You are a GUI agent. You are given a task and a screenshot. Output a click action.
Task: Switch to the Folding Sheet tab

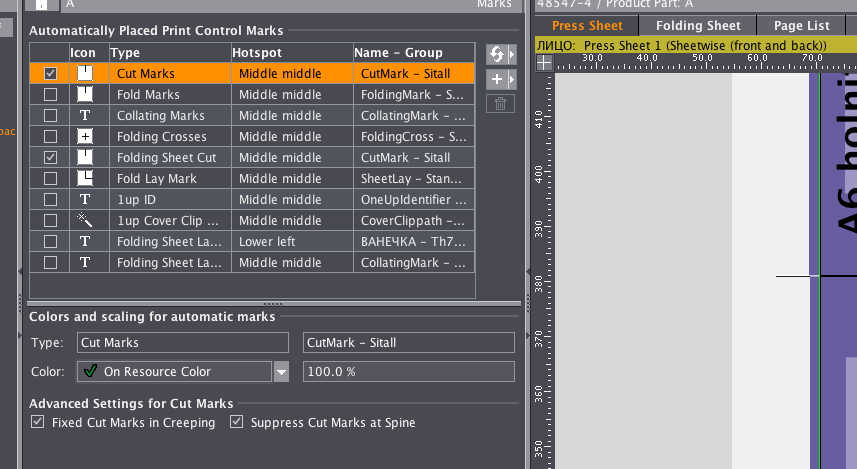point(698,26)
